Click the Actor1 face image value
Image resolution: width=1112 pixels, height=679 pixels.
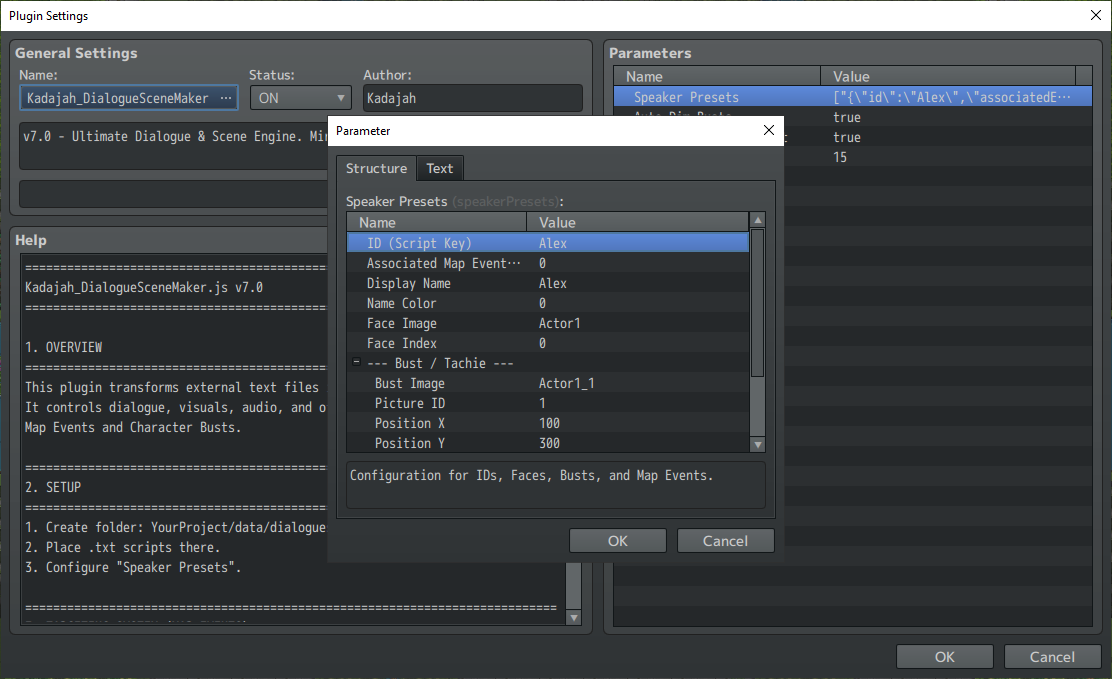(560, 323)
